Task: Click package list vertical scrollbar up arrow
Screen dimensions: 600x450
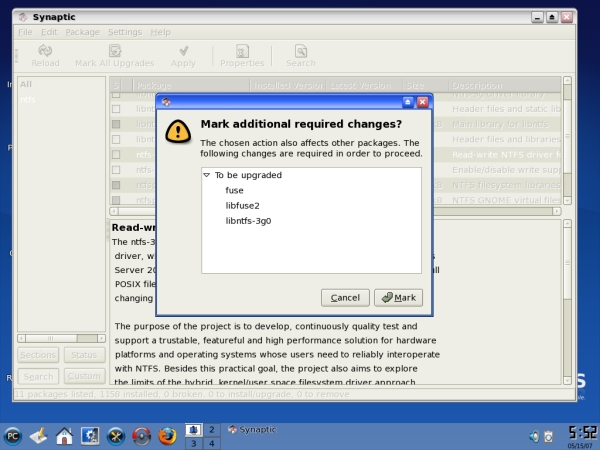Action: point(567,80)
